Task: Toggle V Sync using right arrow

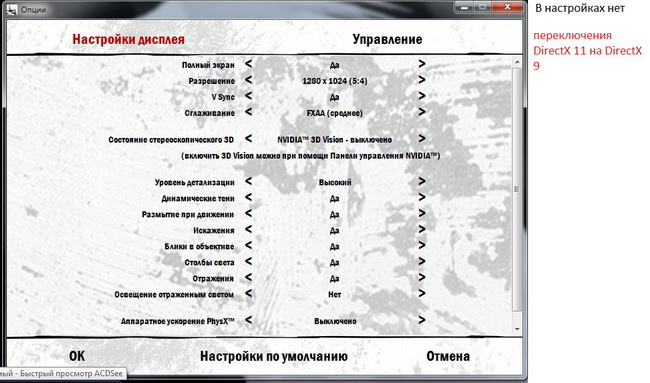Action: [x=422, y=96]
